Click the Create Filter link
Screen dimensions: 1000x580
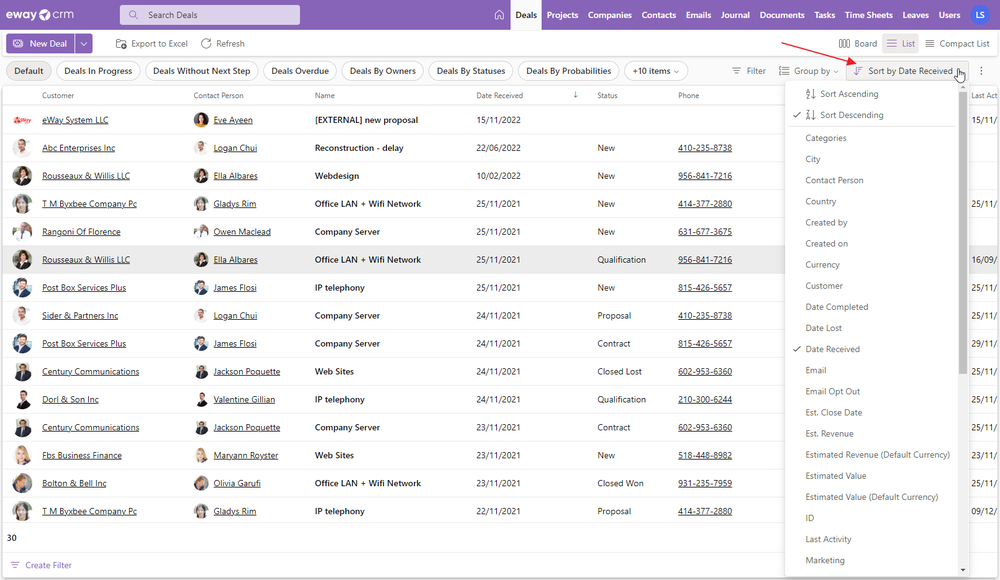48,565
